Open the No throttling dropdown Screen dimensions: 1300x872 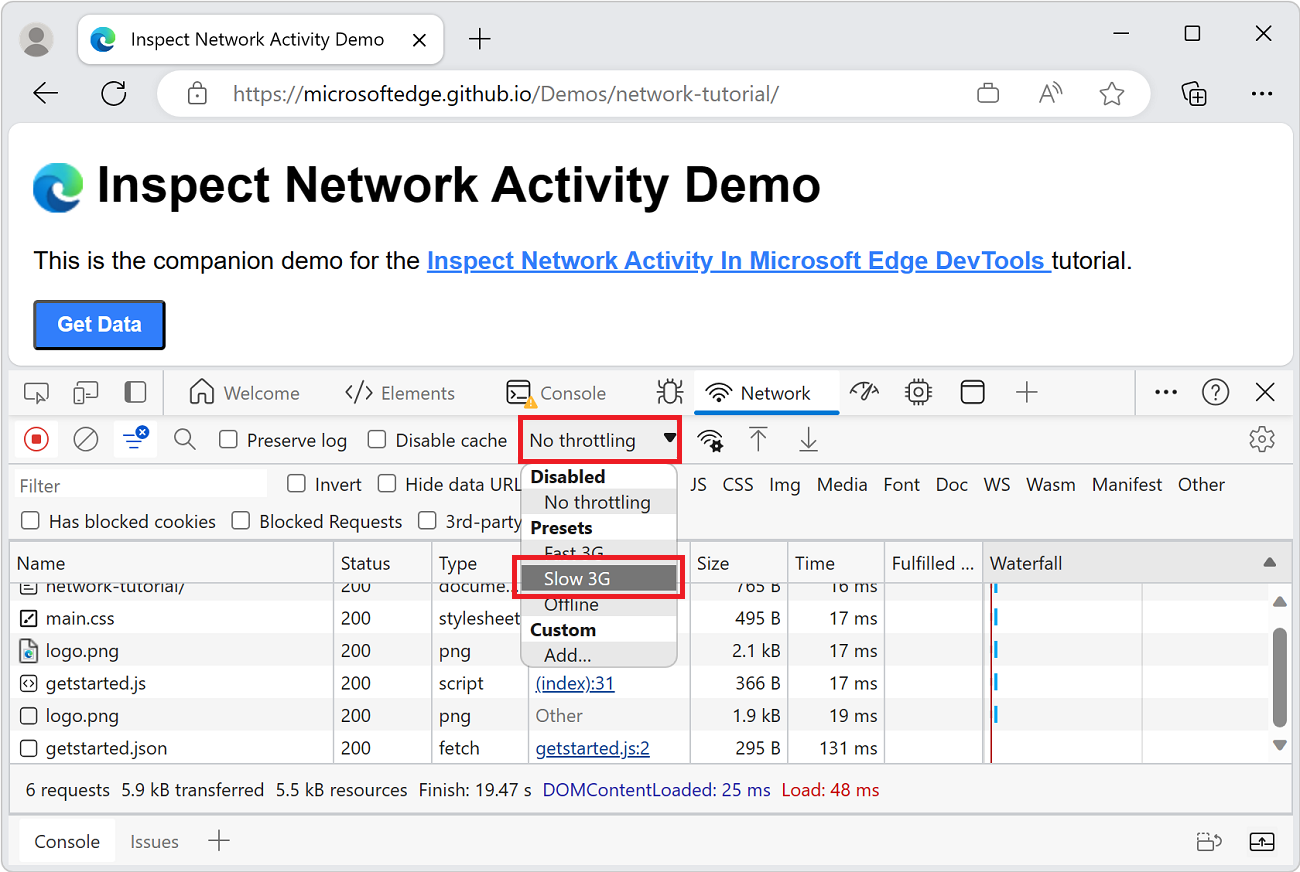[x=600, y=440]
